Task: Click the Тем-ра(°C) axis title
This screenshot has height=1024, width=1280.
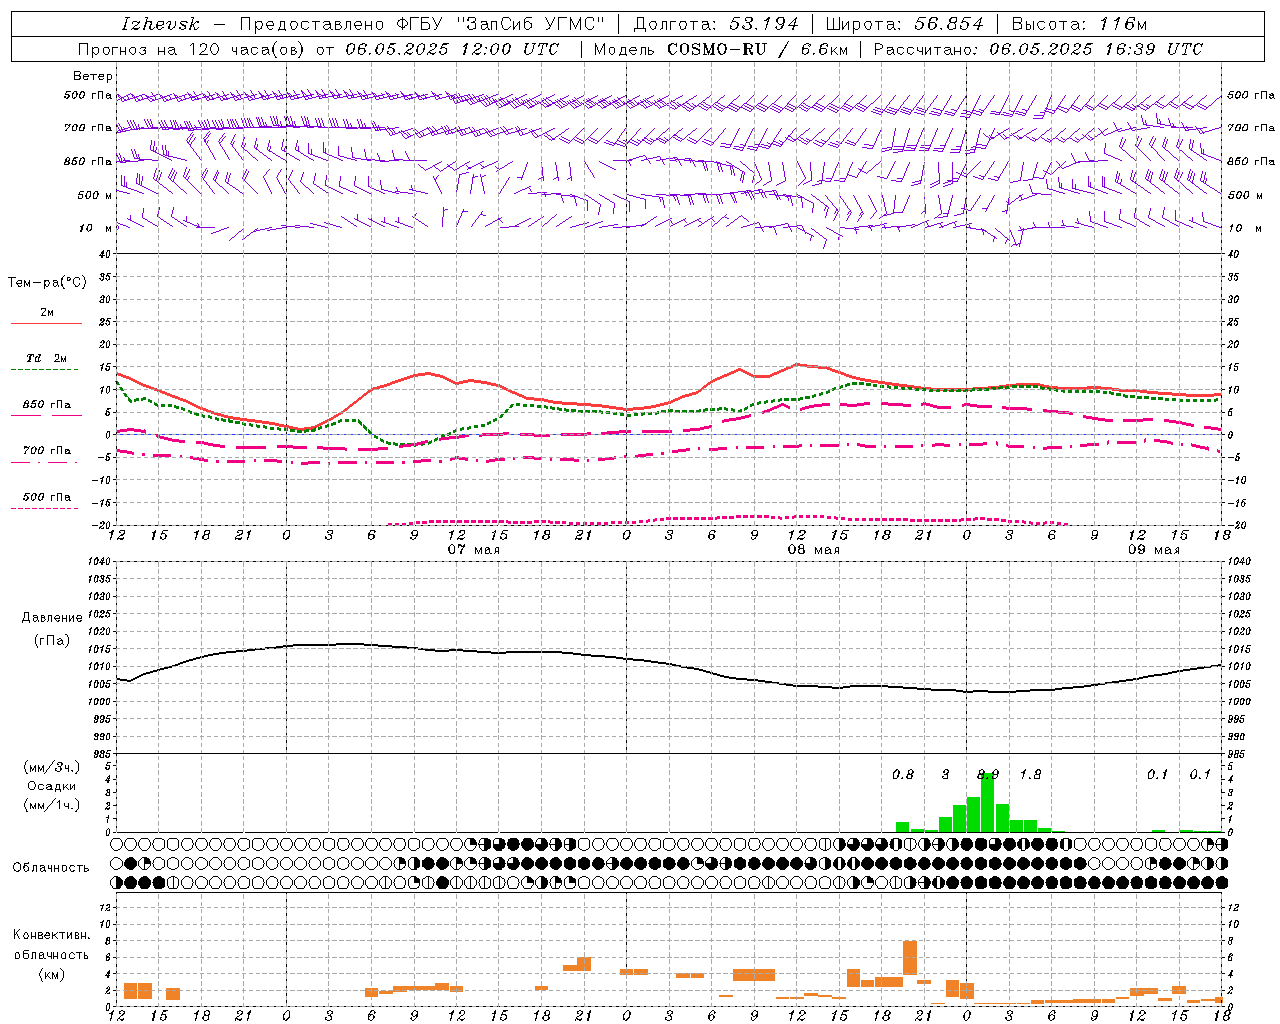Action: click(47, 283)
